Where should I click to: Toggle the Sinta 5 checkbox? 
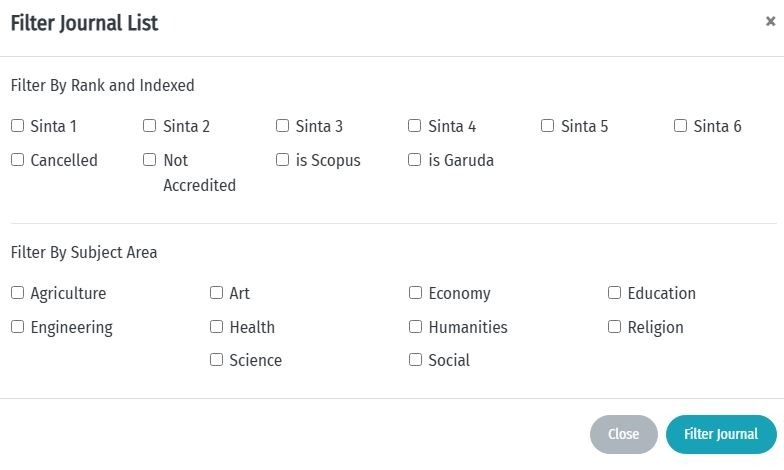coord(547,126)
